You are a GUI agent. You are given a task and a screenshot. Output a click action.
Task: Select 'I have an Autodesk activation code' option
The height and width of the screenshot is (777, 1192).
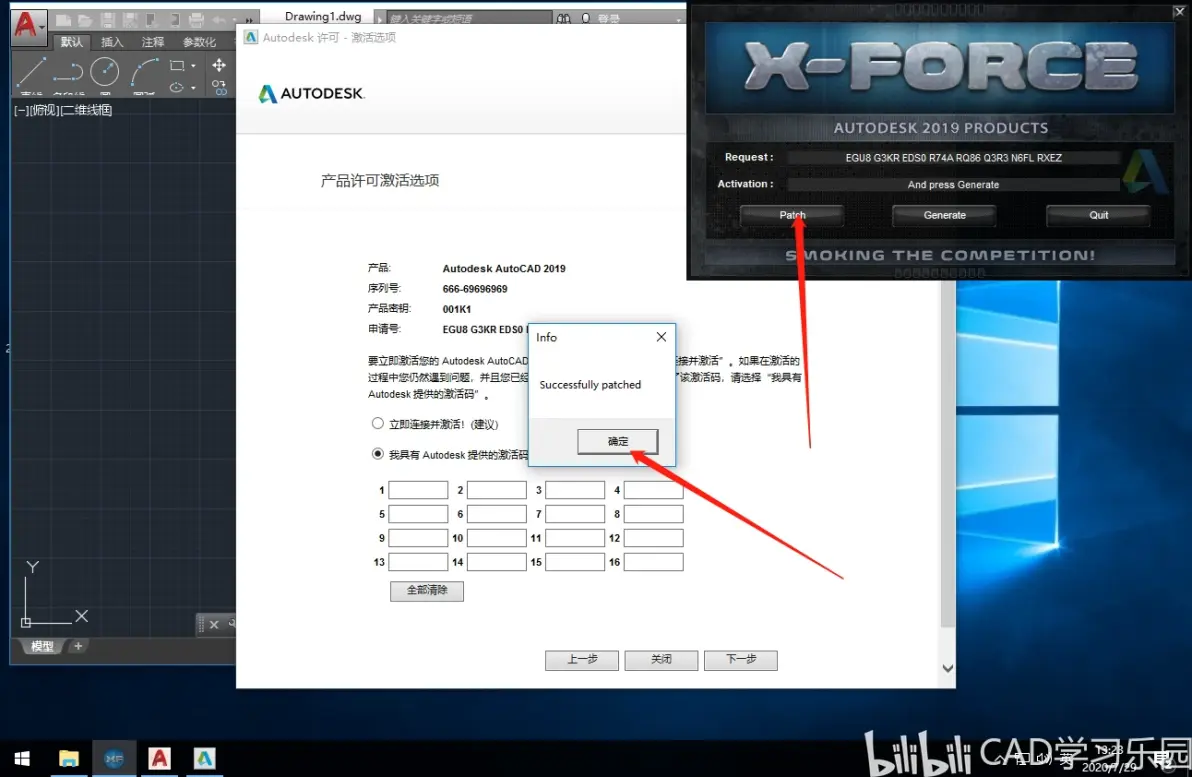(x=378, y=454)
